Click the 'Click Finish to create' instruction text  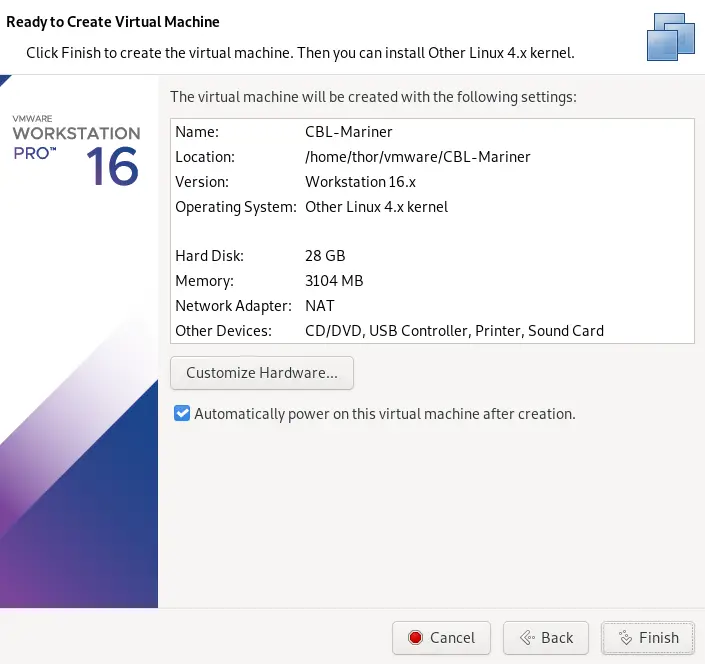(300, 53)
